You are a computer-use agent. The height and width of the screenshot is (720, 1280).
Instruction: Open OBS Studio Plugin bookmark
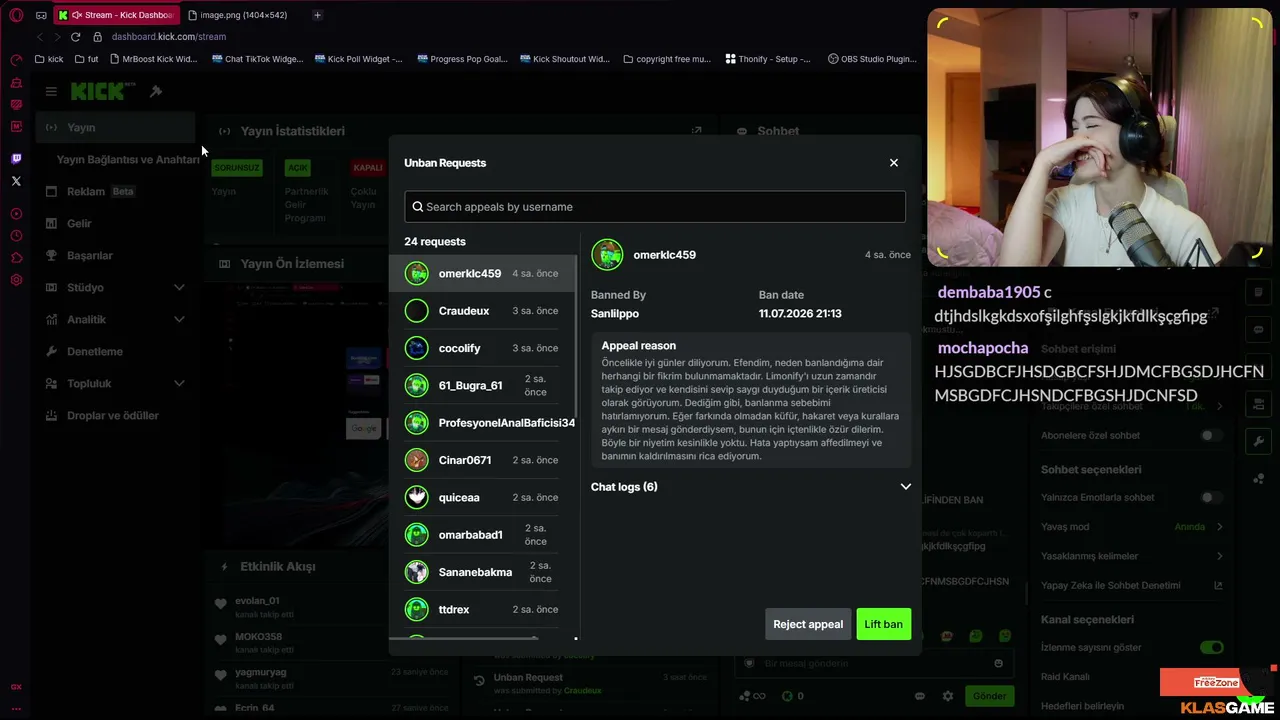pyautogui.click(x=872, y=59)
